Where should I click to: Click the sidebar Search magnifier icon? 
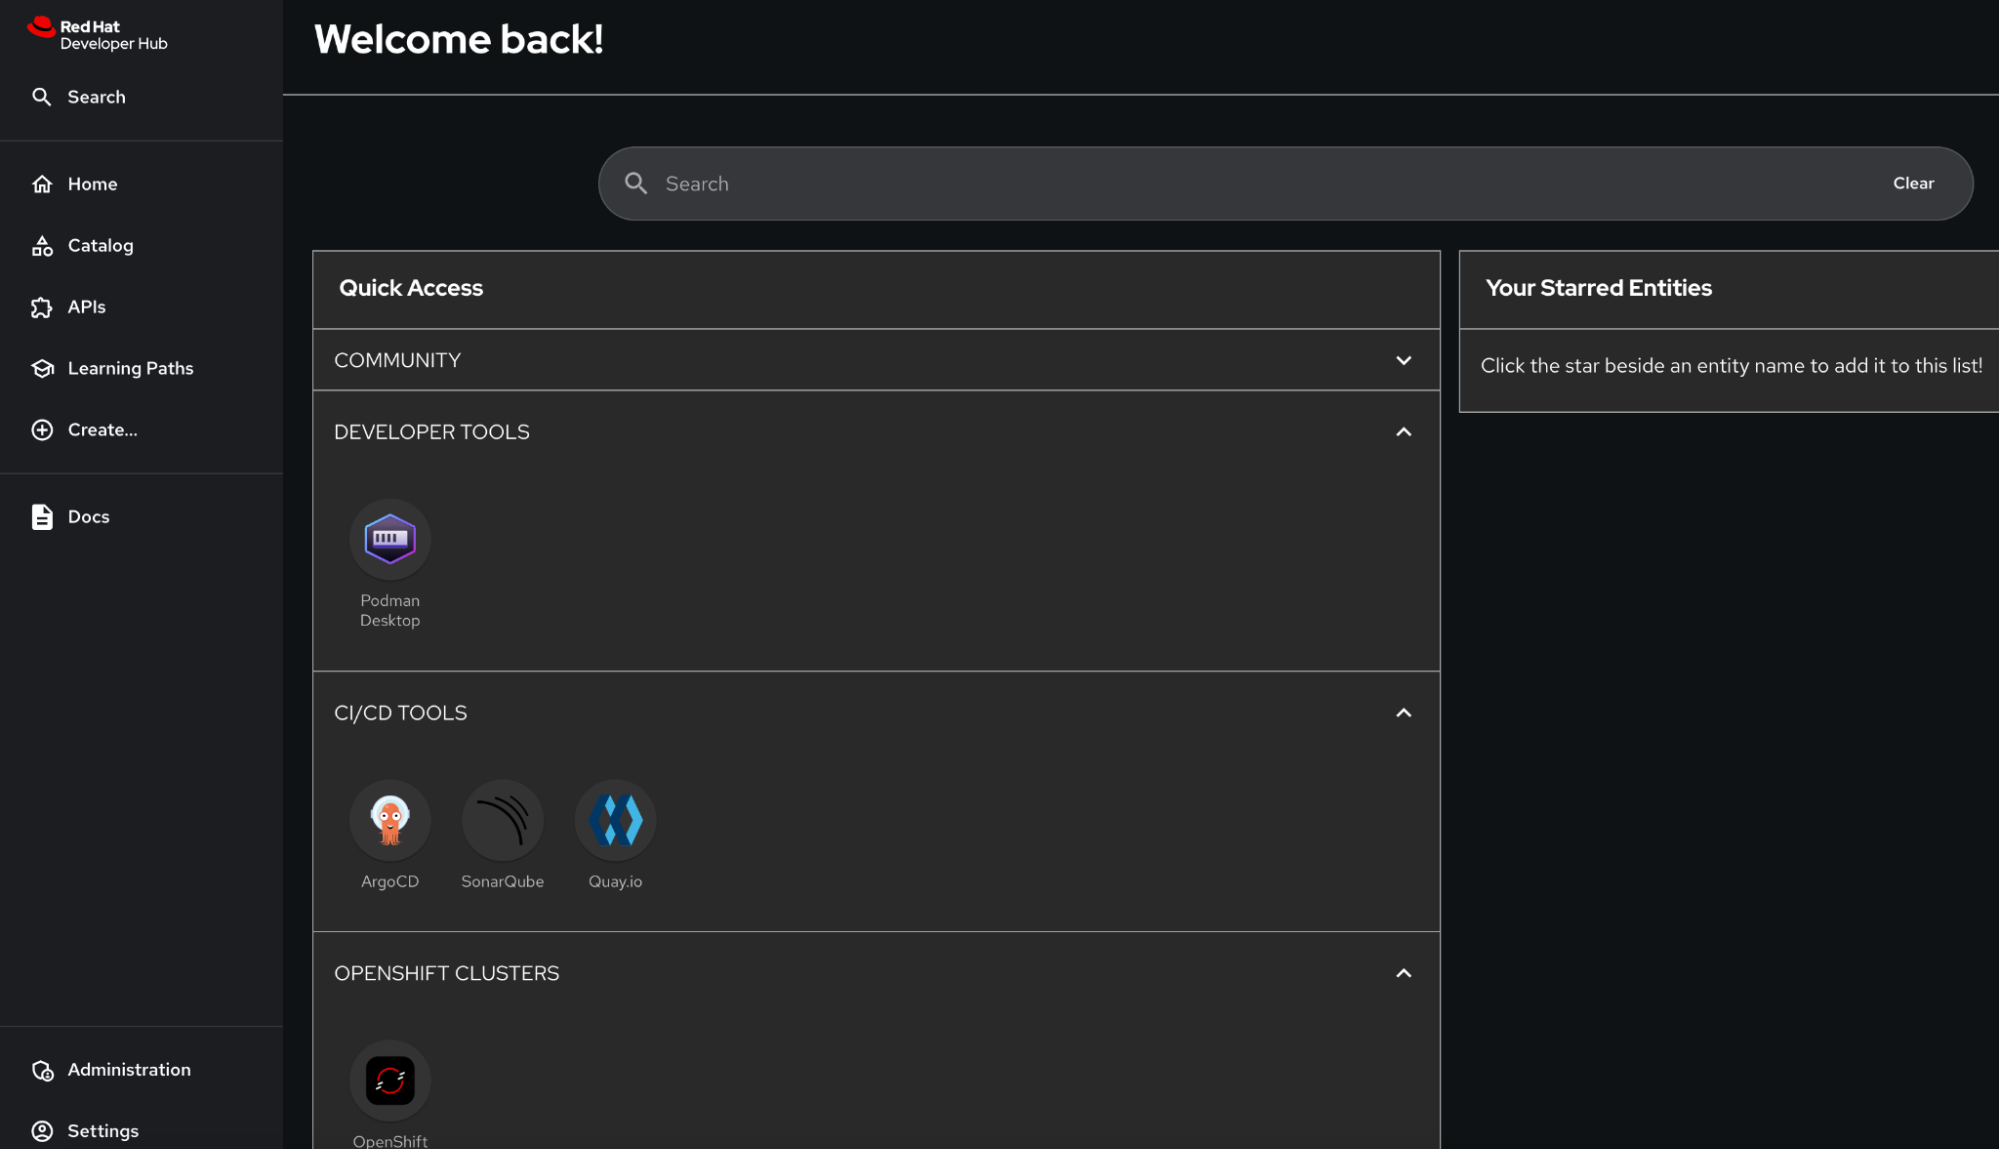(41, 97)
